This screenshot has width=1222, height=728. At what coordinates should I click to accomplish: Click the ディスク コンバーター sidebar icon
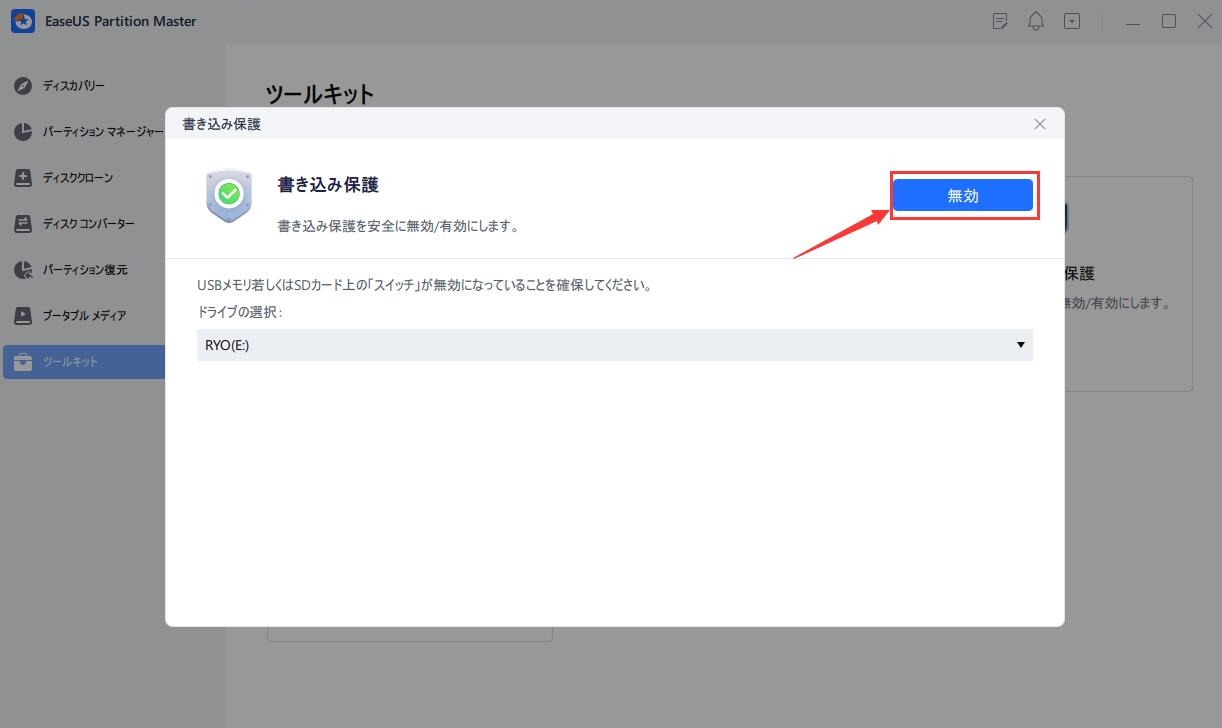(x=23, y=224)
